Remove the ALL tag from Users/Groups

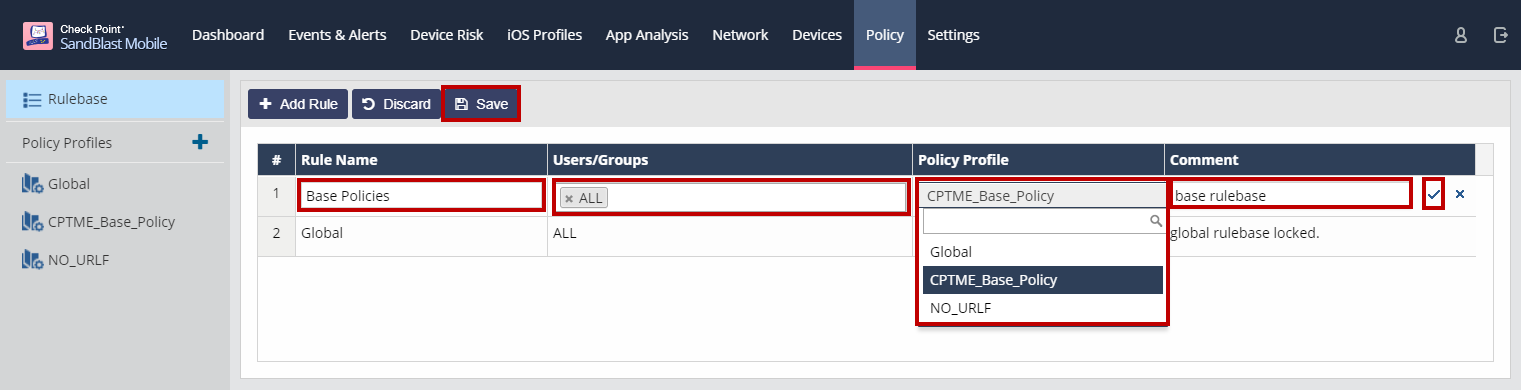coord(569,198)
